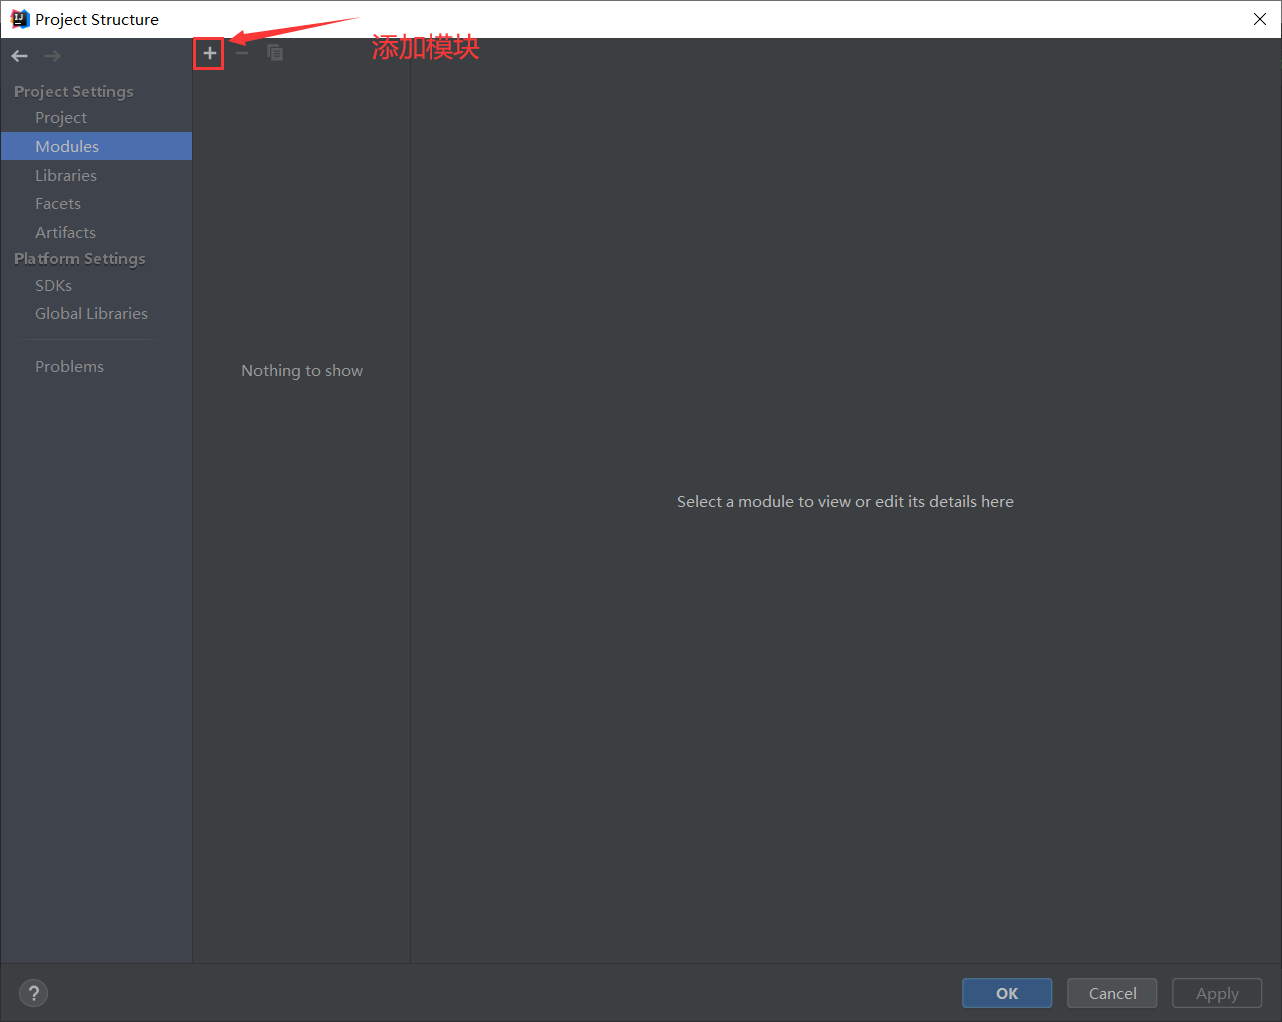This screenshot has width=1282, height=1022.
Task: Open SDKs under Platform Settings
Action: [x=53, y=286]
